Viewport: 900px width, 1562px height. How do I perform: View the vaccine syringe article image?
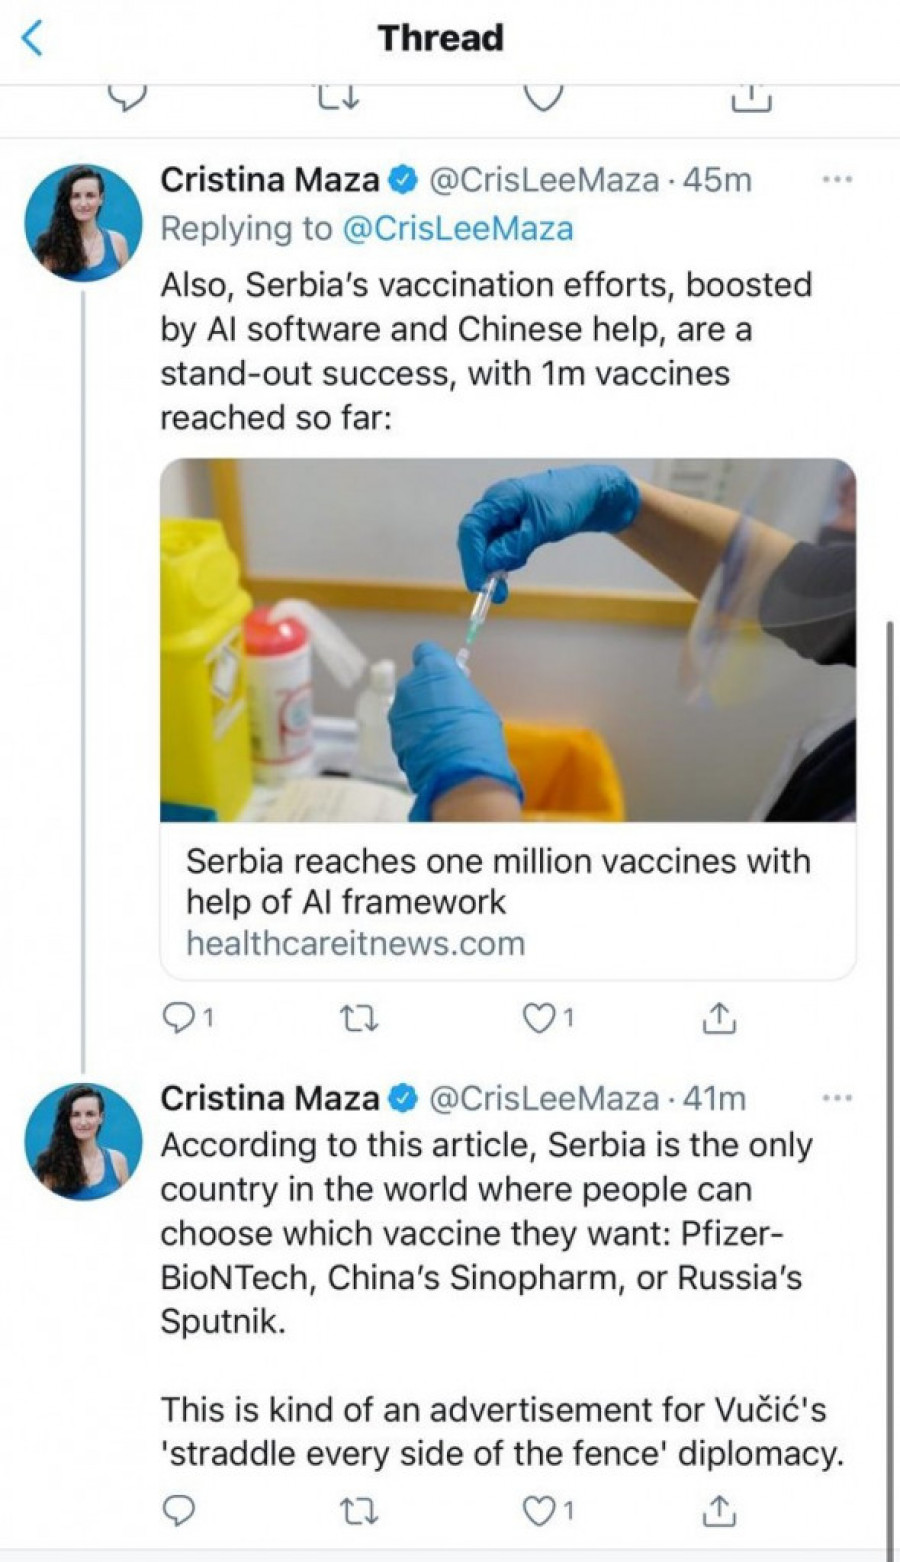tap(507, 640)
